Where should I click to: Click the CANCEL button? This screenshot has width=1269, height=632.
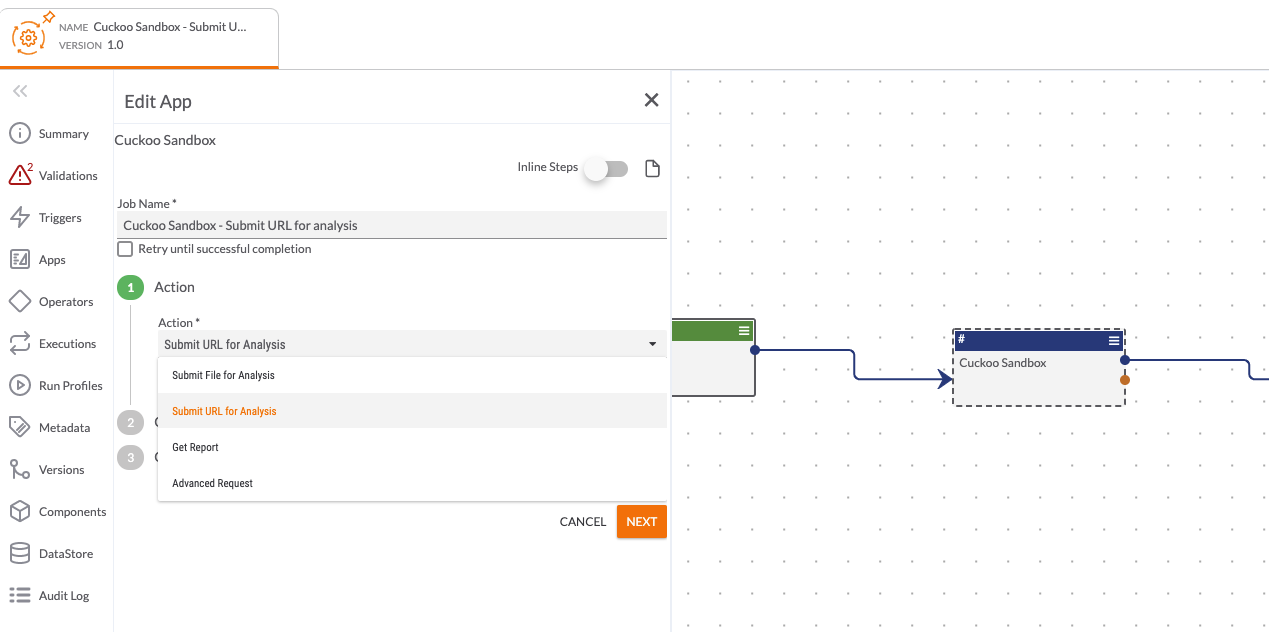(x=583, y=522)
